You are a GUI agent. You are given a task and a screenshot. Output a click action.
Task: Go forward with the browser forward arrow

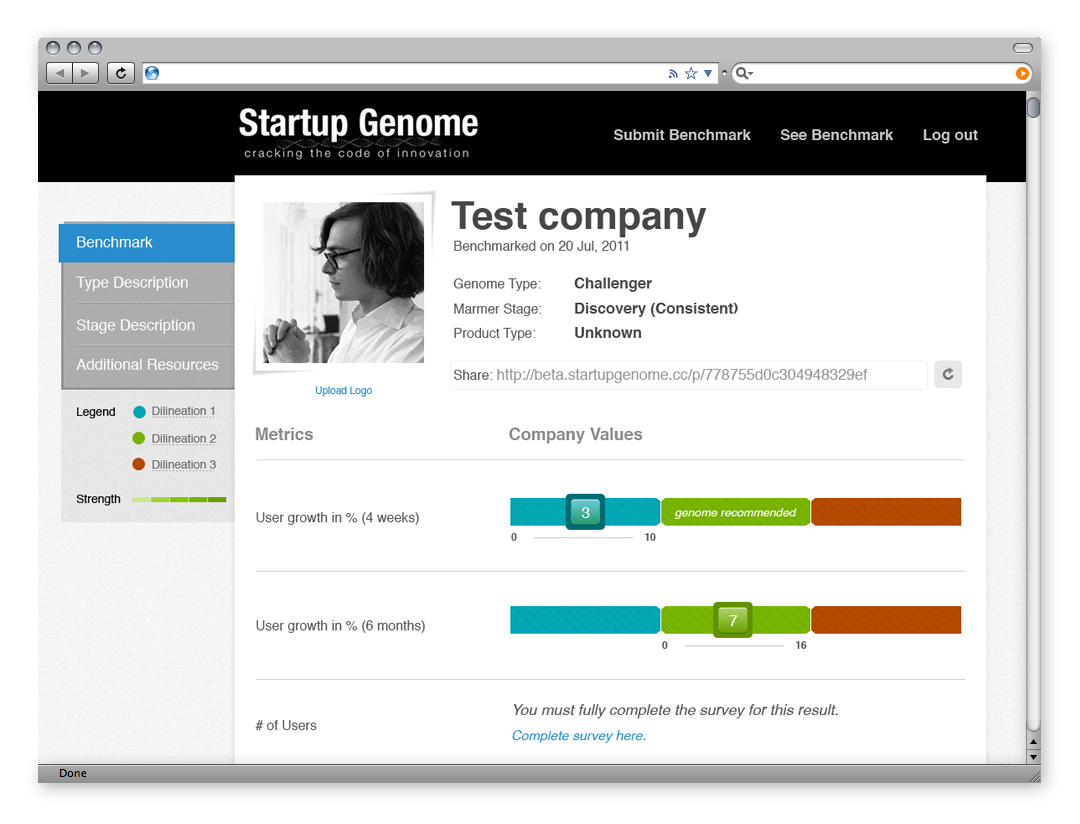click(x=85, y=73)
